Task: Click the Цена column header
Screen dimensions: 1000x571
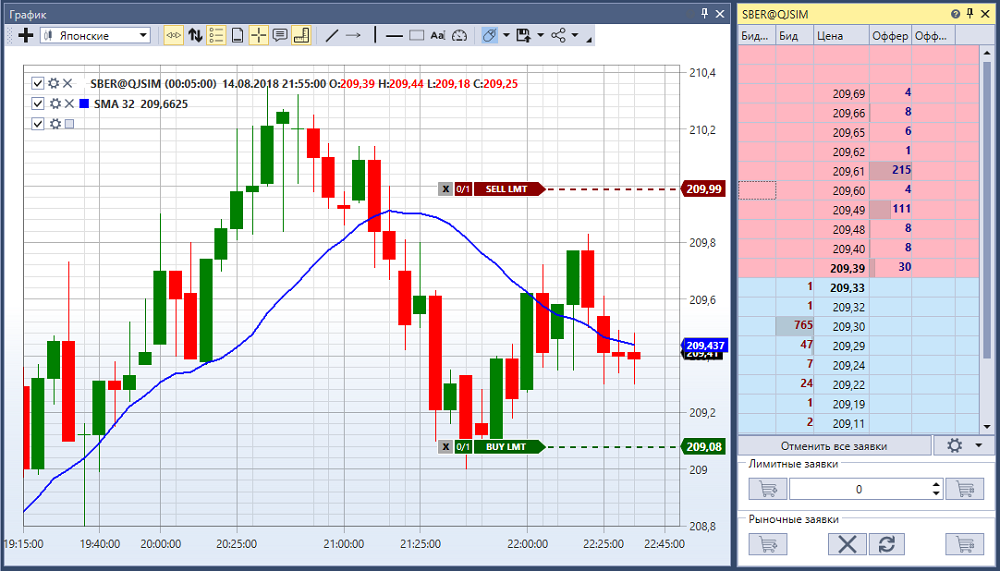Action: tap(842, 36)
